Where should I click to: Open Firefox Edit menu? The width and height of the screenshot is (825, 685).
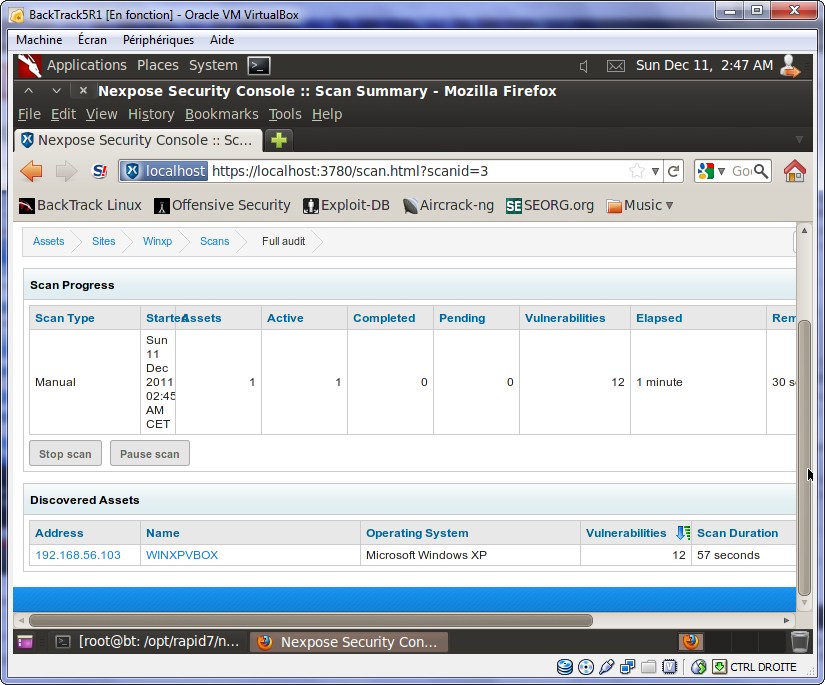coord(63,114)
